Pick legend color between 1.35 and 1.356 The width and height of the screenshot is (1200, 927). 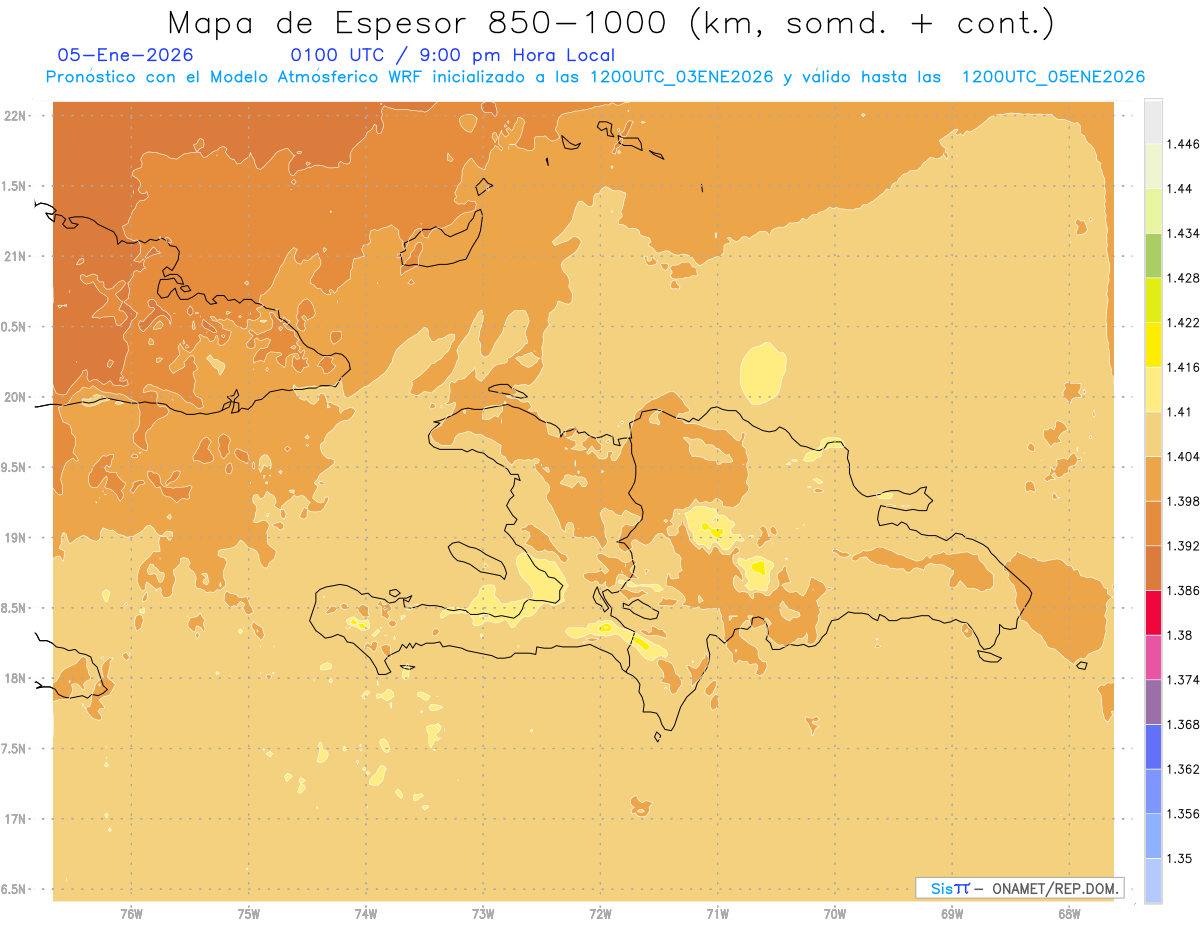[1153, 836]
